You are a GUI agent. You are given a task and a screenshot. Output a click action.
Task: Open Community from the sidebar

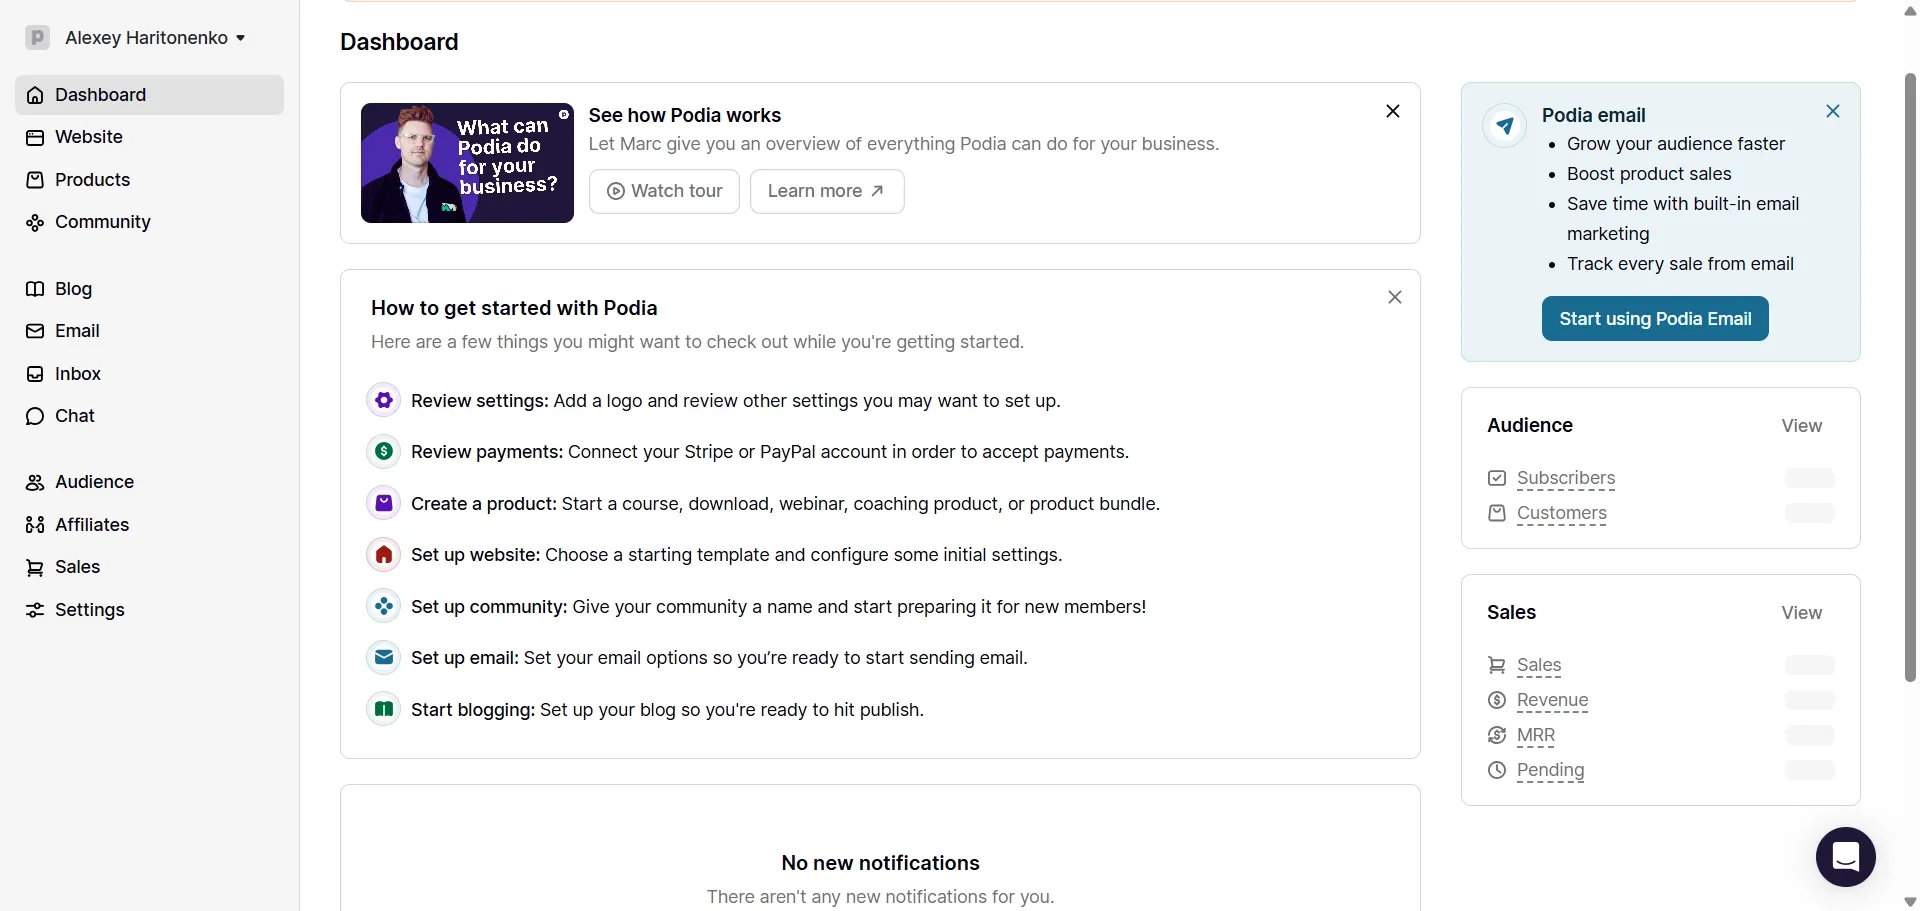click(x=150, y=222)
